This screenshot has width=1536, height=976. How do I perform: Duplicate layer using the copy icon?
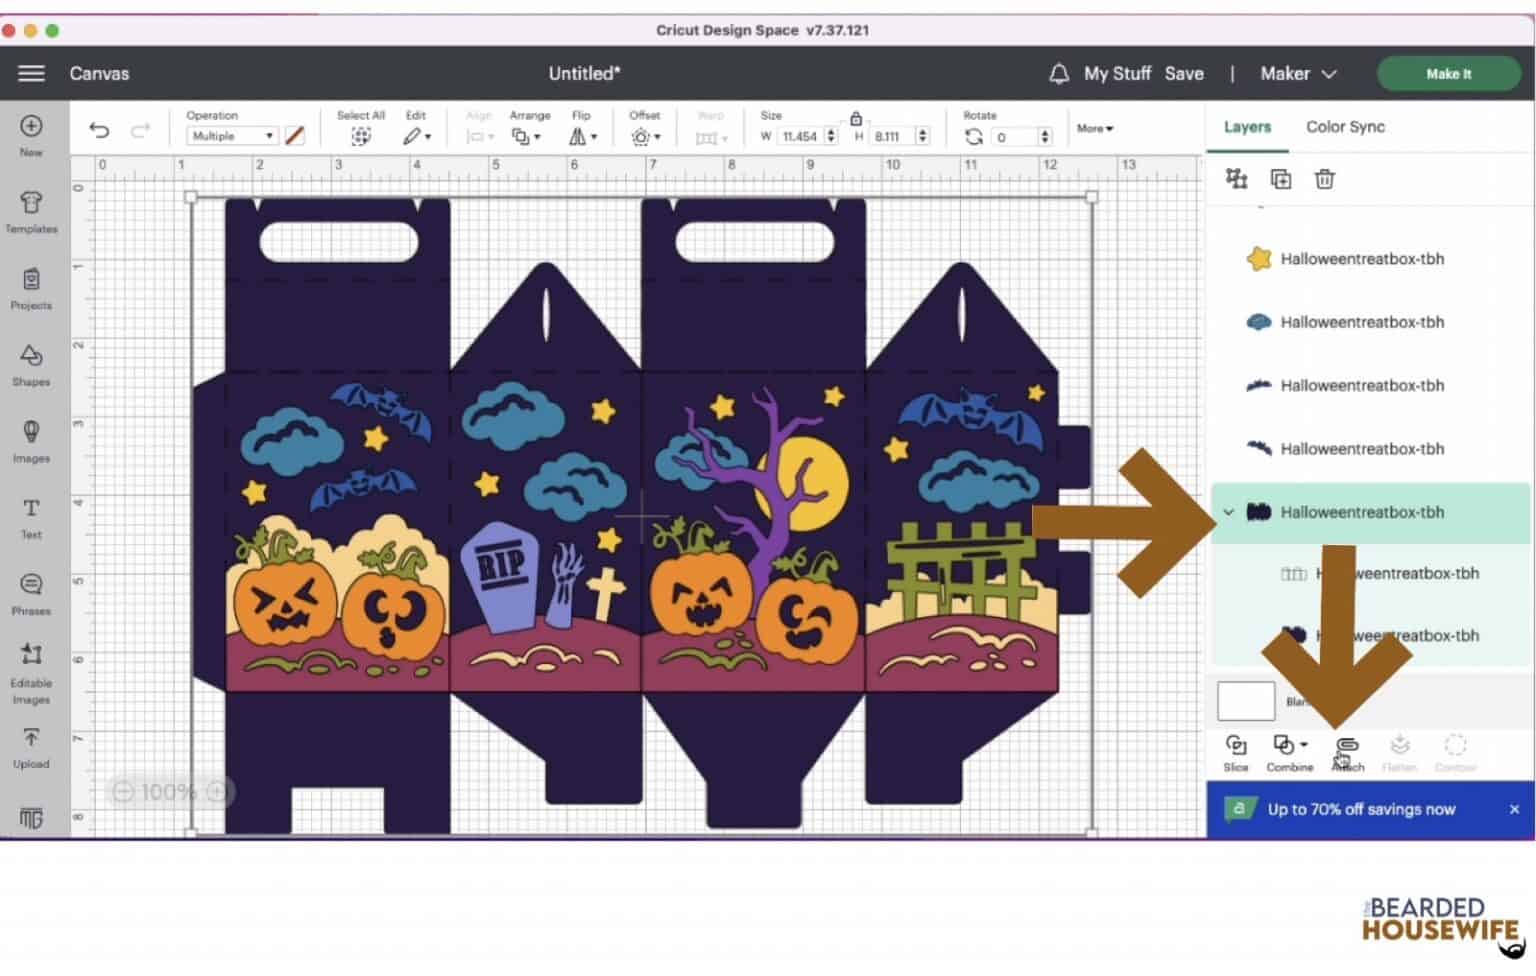coord(1280,179)
